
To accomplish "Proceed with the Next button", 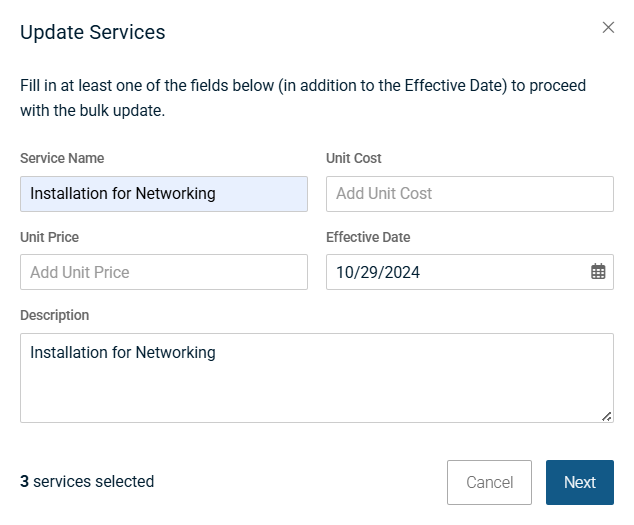I will tap(579, 482).
